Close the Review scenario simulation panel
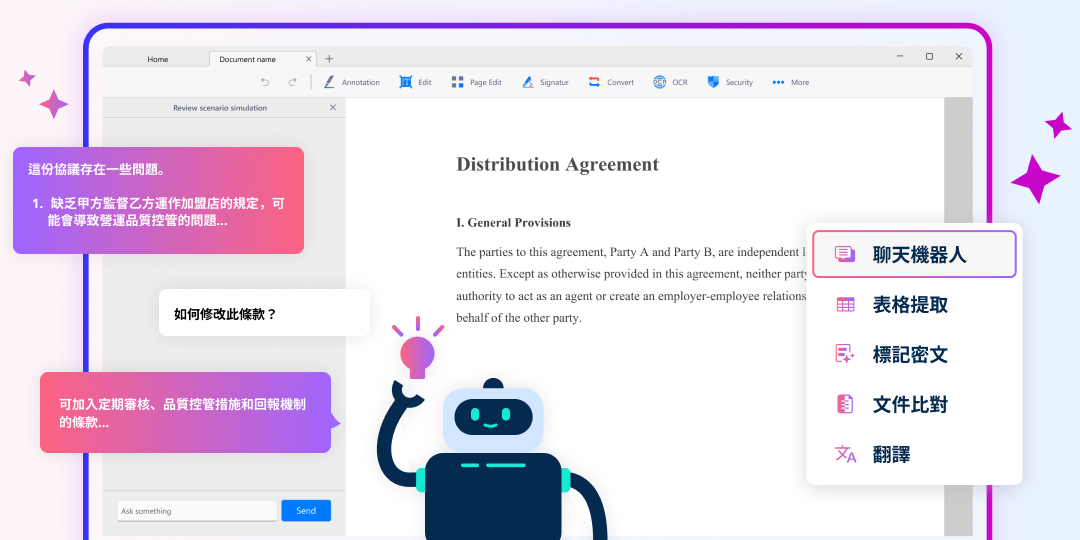Viewport: 1080px width, 540px height. point(333,107)
